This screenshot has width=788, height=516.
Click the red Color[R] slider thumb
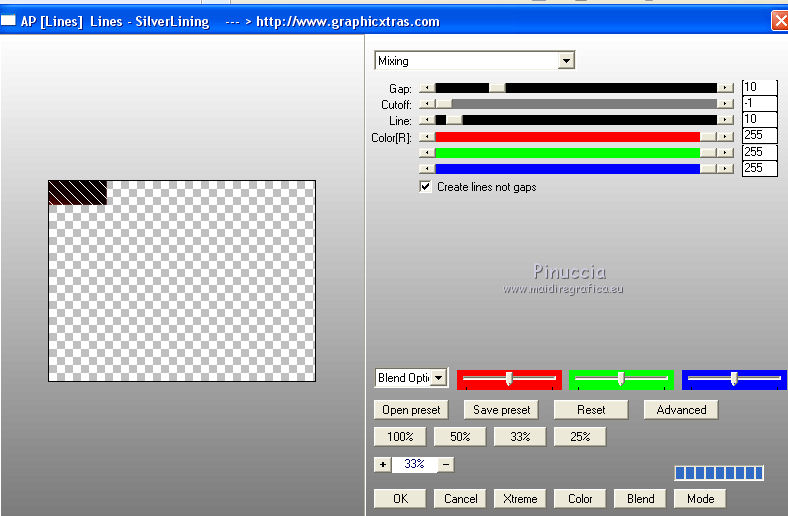point(709,137)
